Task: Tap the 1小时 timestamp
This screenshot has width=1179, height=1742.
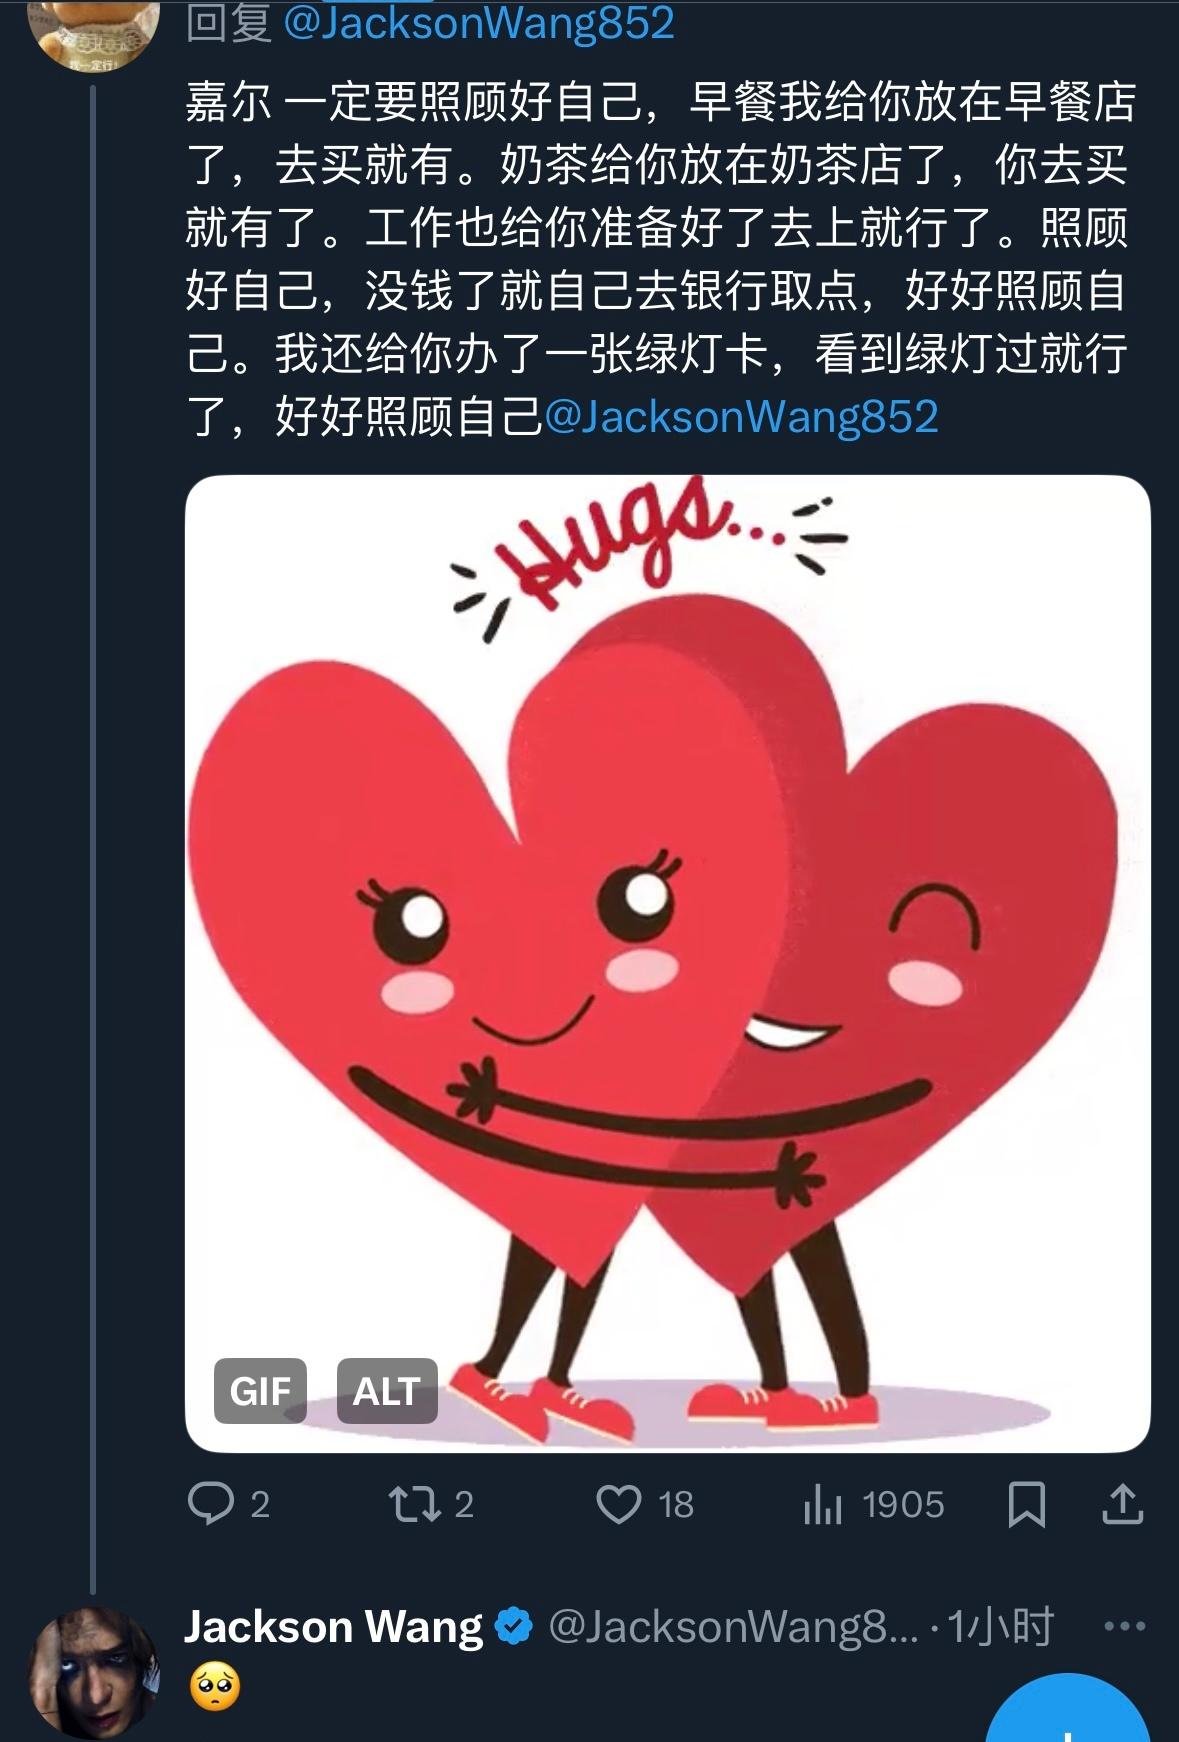Action: [x=1001, y=1627]
